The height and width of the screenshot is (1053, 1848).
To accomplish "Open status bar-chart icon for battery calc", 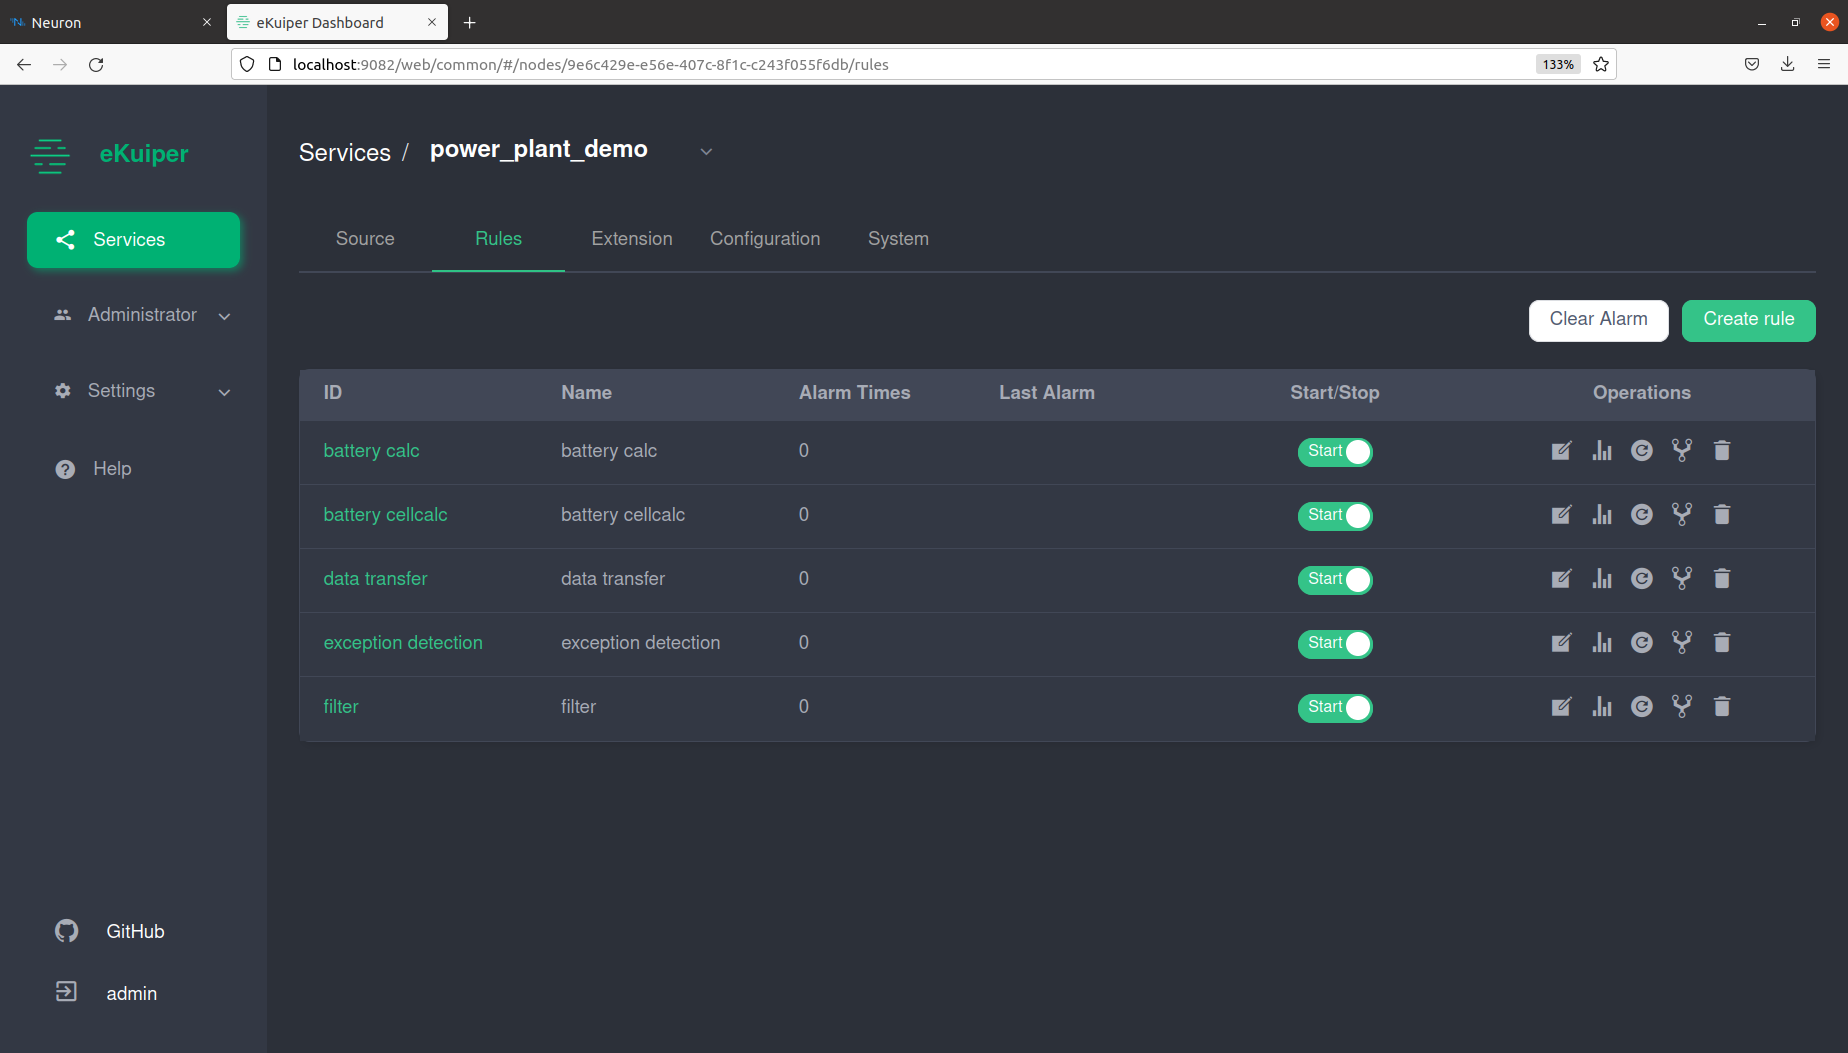I will tap(1602, 451).
